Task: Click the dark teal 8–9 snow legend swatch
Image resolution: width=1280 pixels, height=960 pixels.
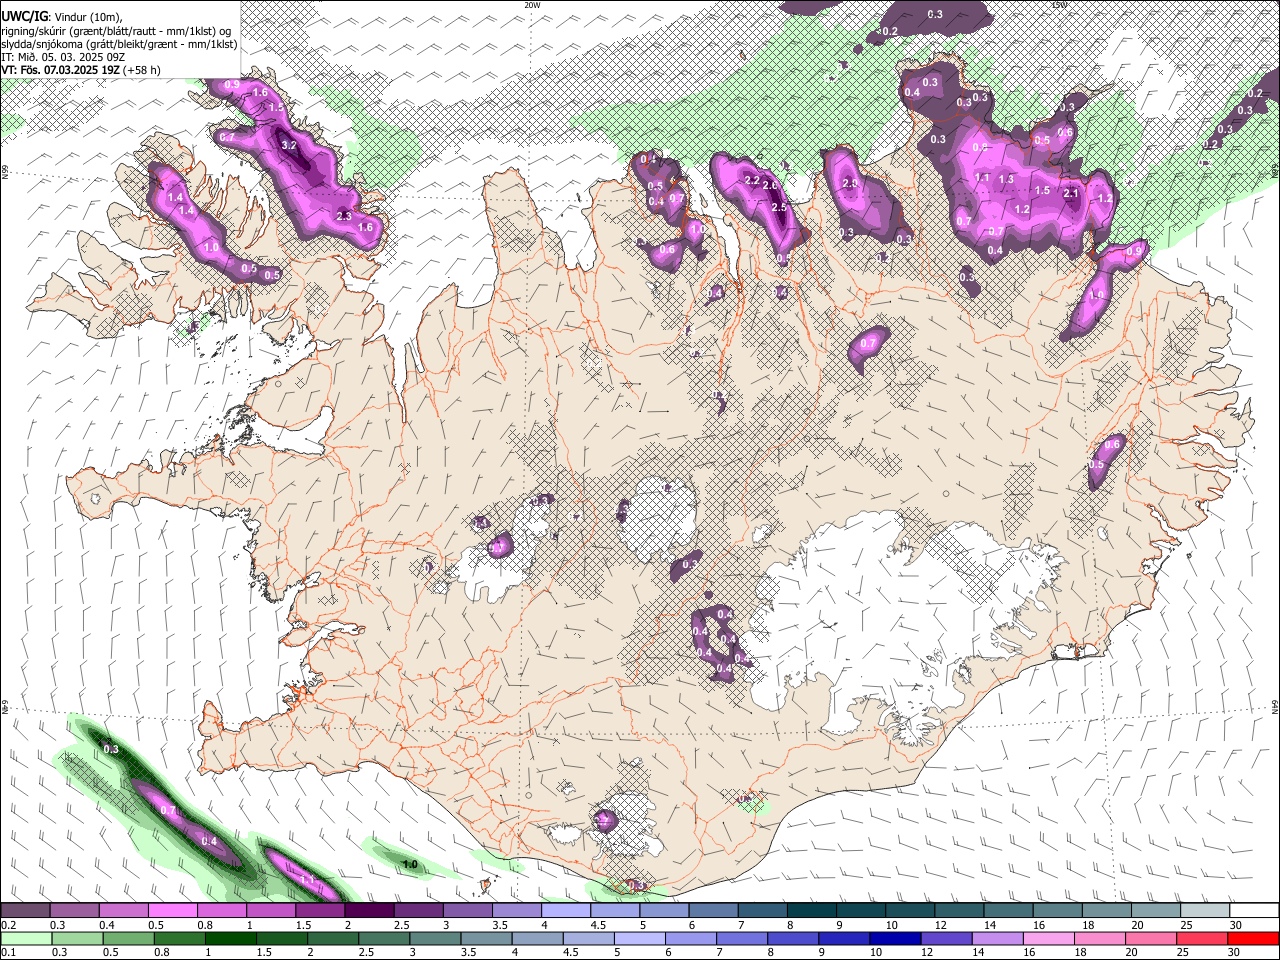Action: tap(812, 910)
